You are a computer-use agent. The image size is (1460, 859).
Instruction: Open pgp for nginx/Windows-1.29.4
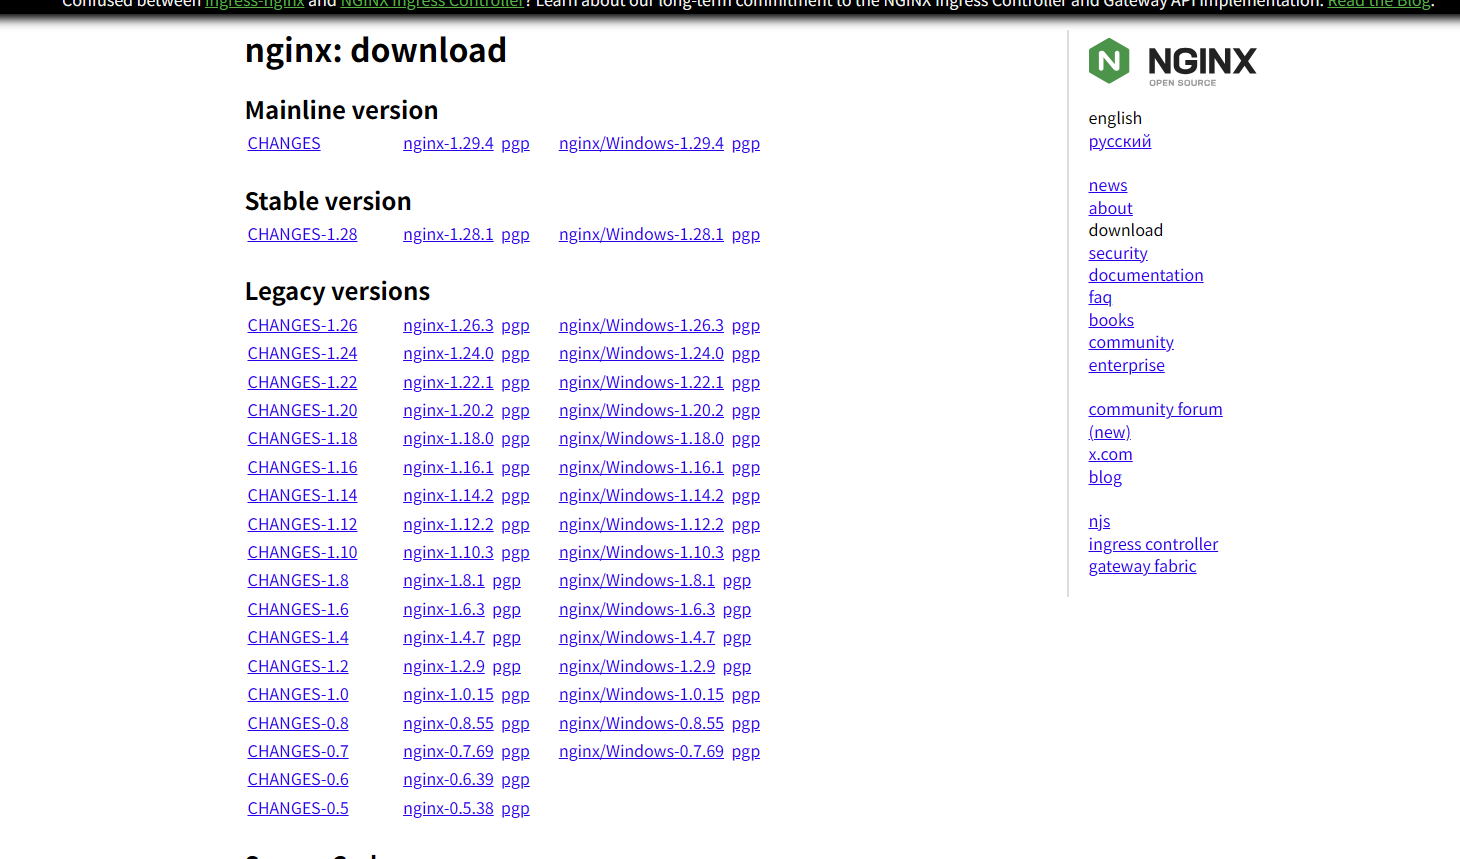pos(746,144)
